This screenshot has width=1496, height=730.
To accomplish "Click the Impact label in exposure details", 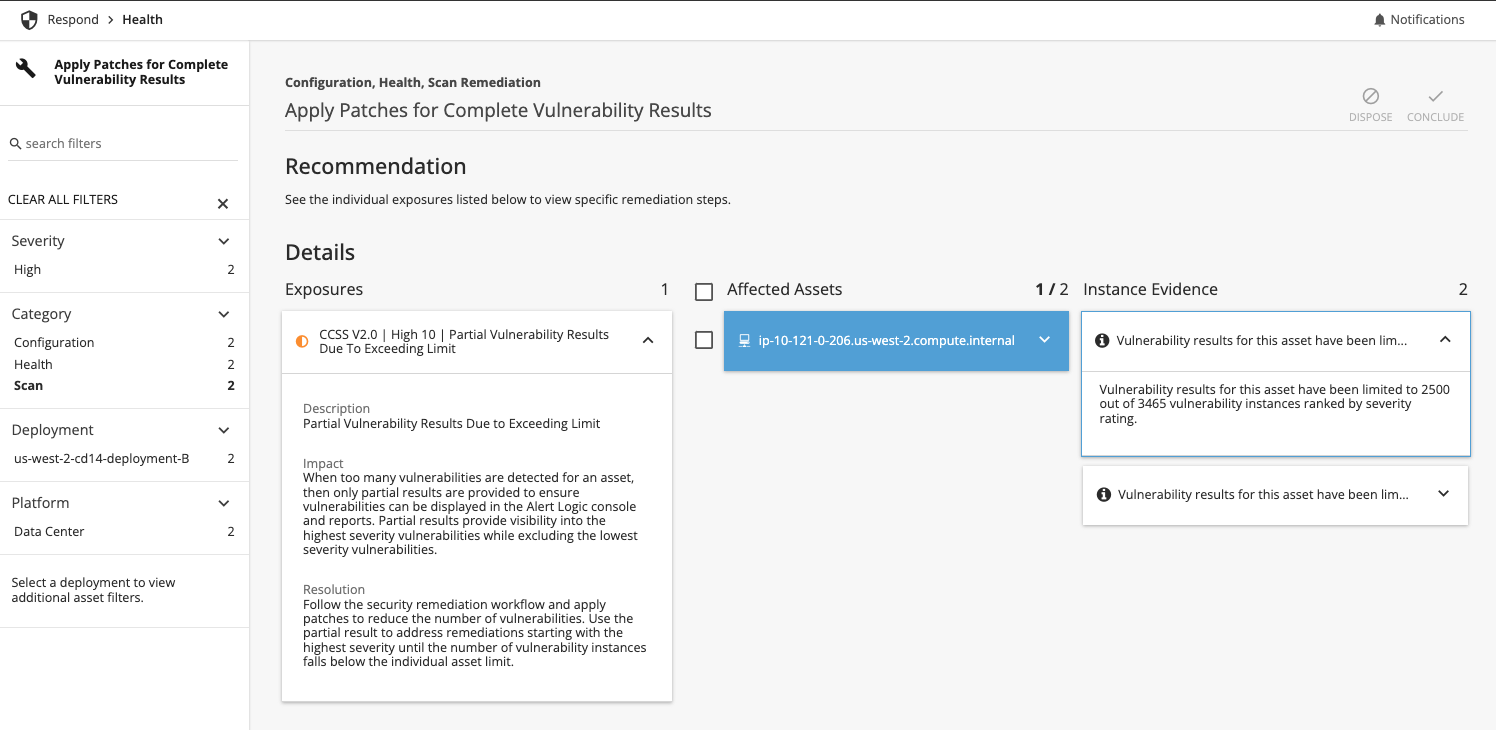I will click(323, 464).
